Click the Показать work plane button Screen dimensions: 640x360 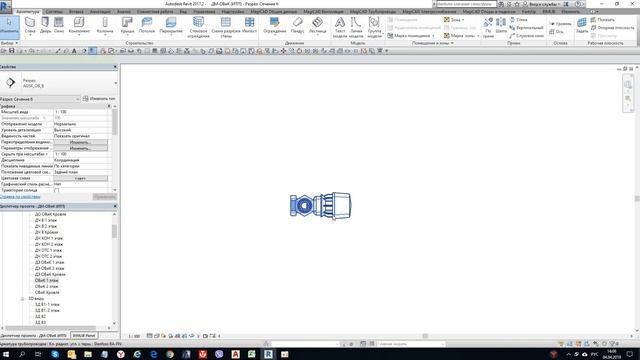point(602,20)
